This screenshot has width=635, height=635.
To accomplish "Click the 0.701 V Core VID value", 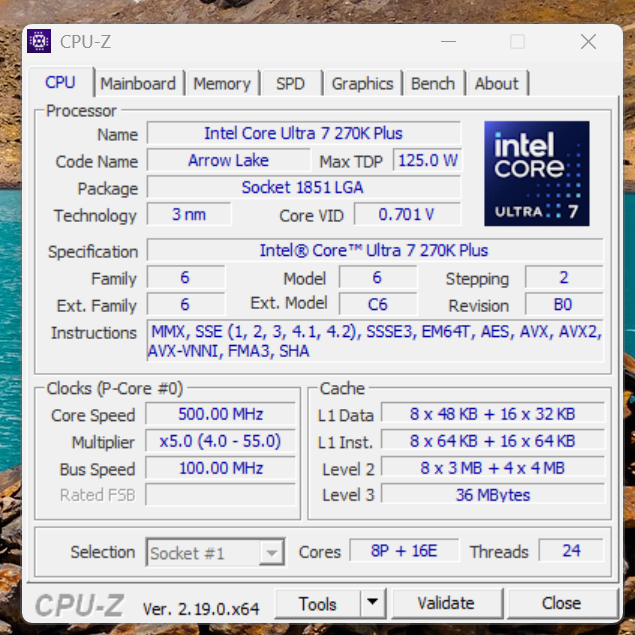I will click(x=407, y=214).
